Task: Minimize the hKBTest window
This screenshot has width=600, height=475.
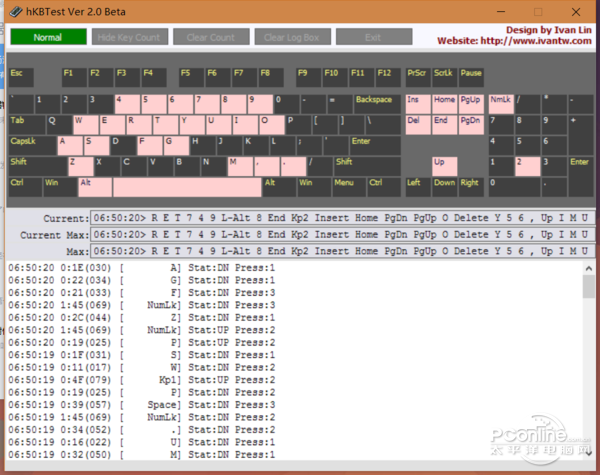Action: click(501, 12)
